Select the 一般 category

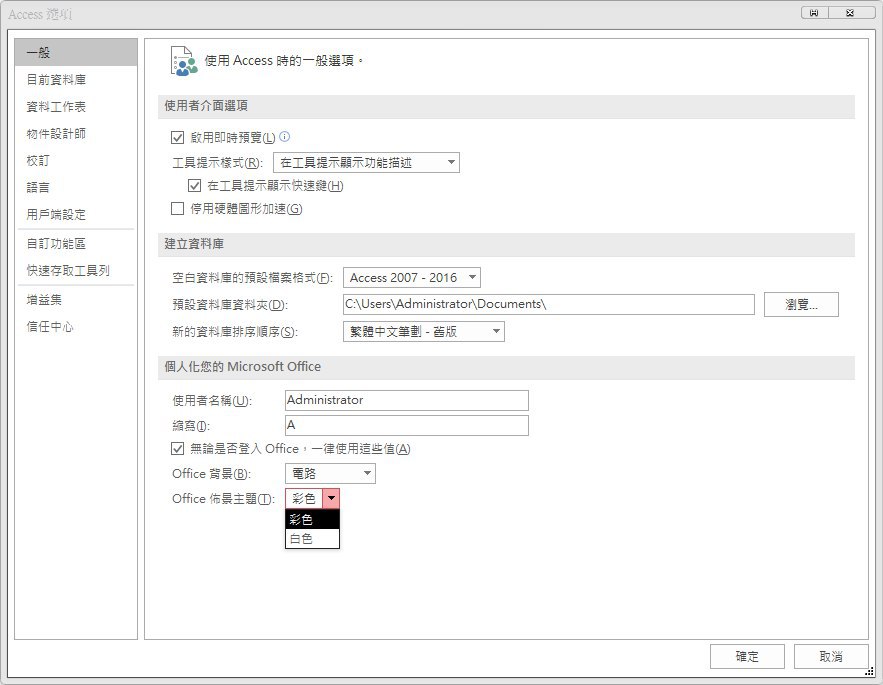(76, 52)
